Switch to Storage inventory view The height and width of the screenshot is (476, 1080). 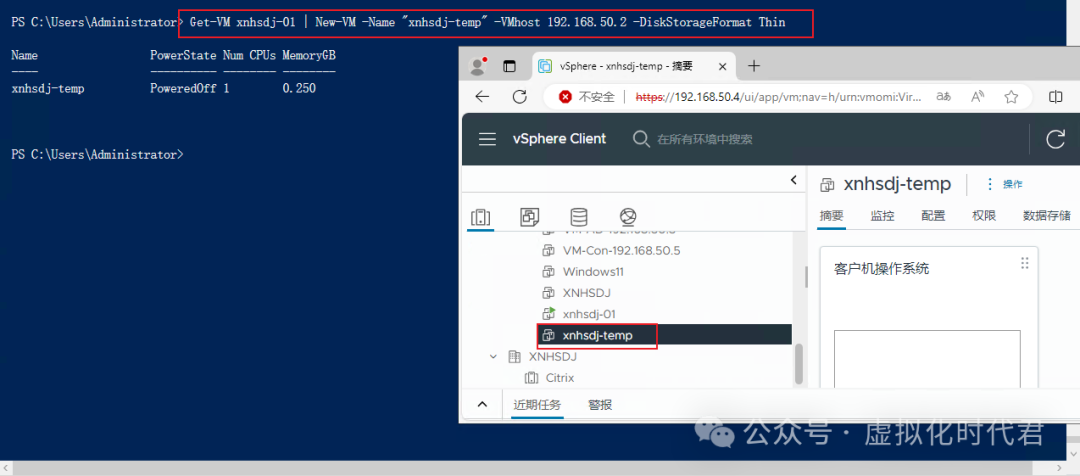point(579,218)
